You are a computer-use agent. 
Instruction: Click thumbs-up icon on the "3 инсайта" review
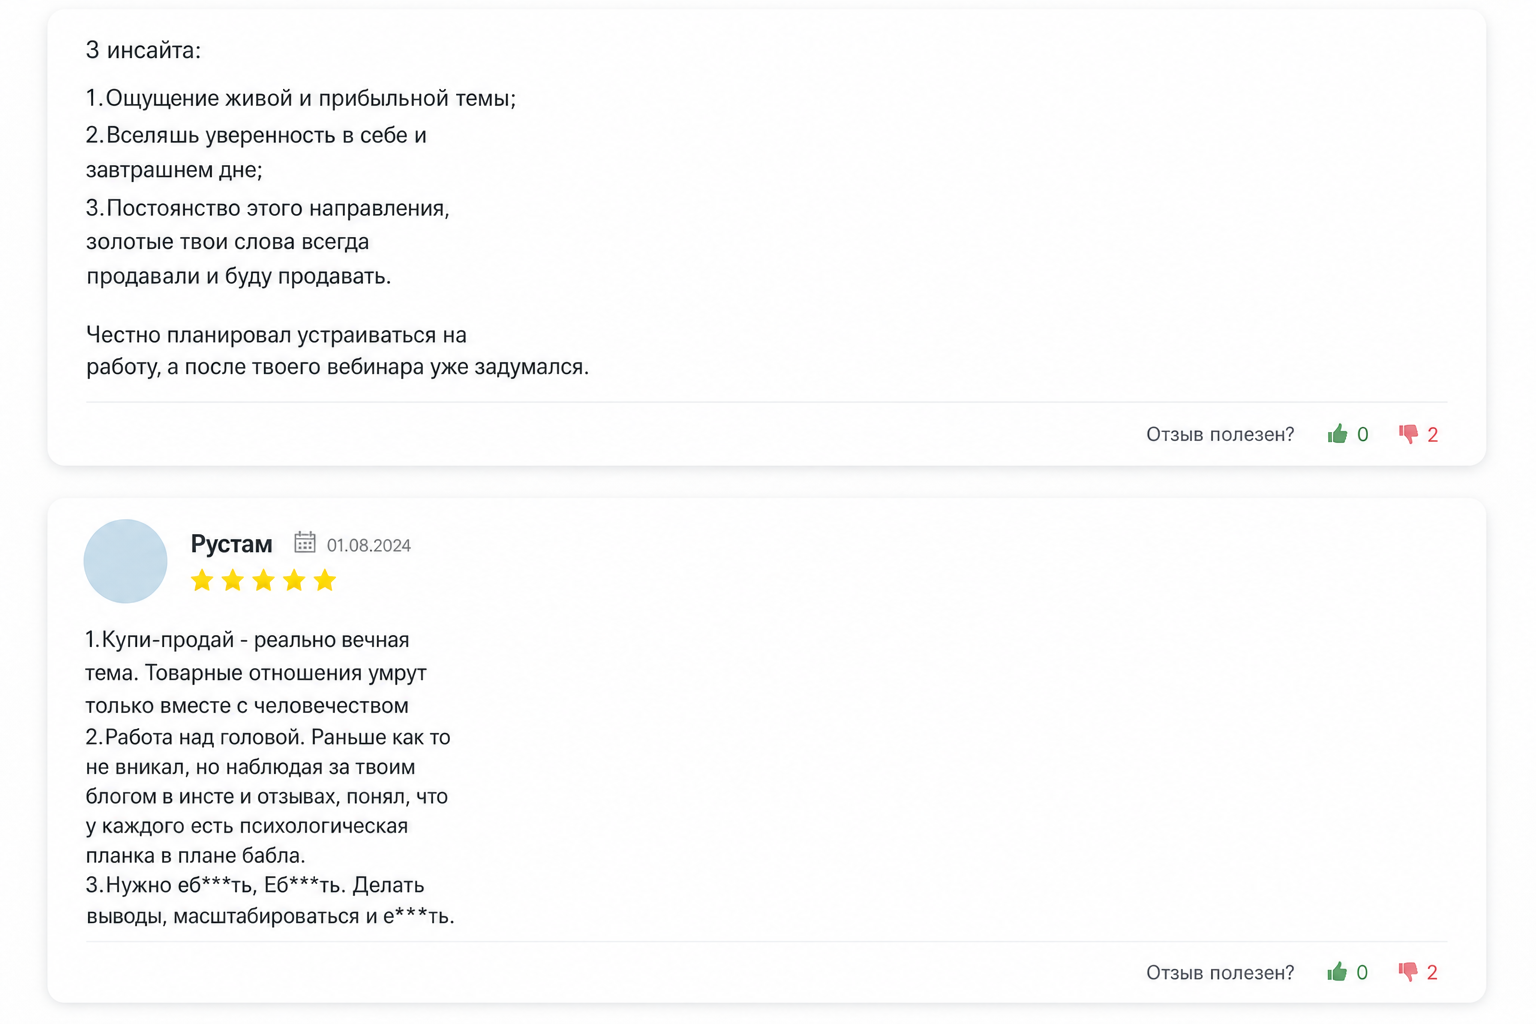click(x=1337, y=434)
